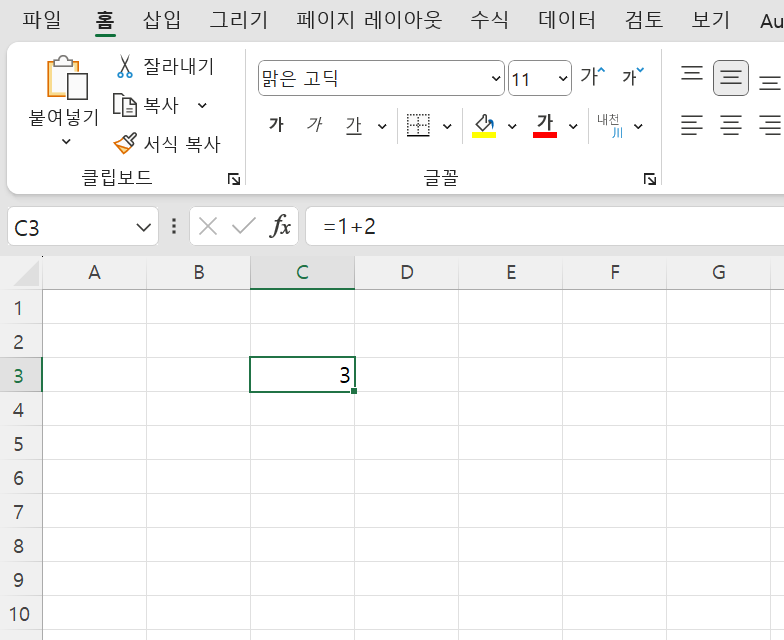Switch to 보기 tab
Viewport: 784px width, 640px height.
tap(710, 20)
